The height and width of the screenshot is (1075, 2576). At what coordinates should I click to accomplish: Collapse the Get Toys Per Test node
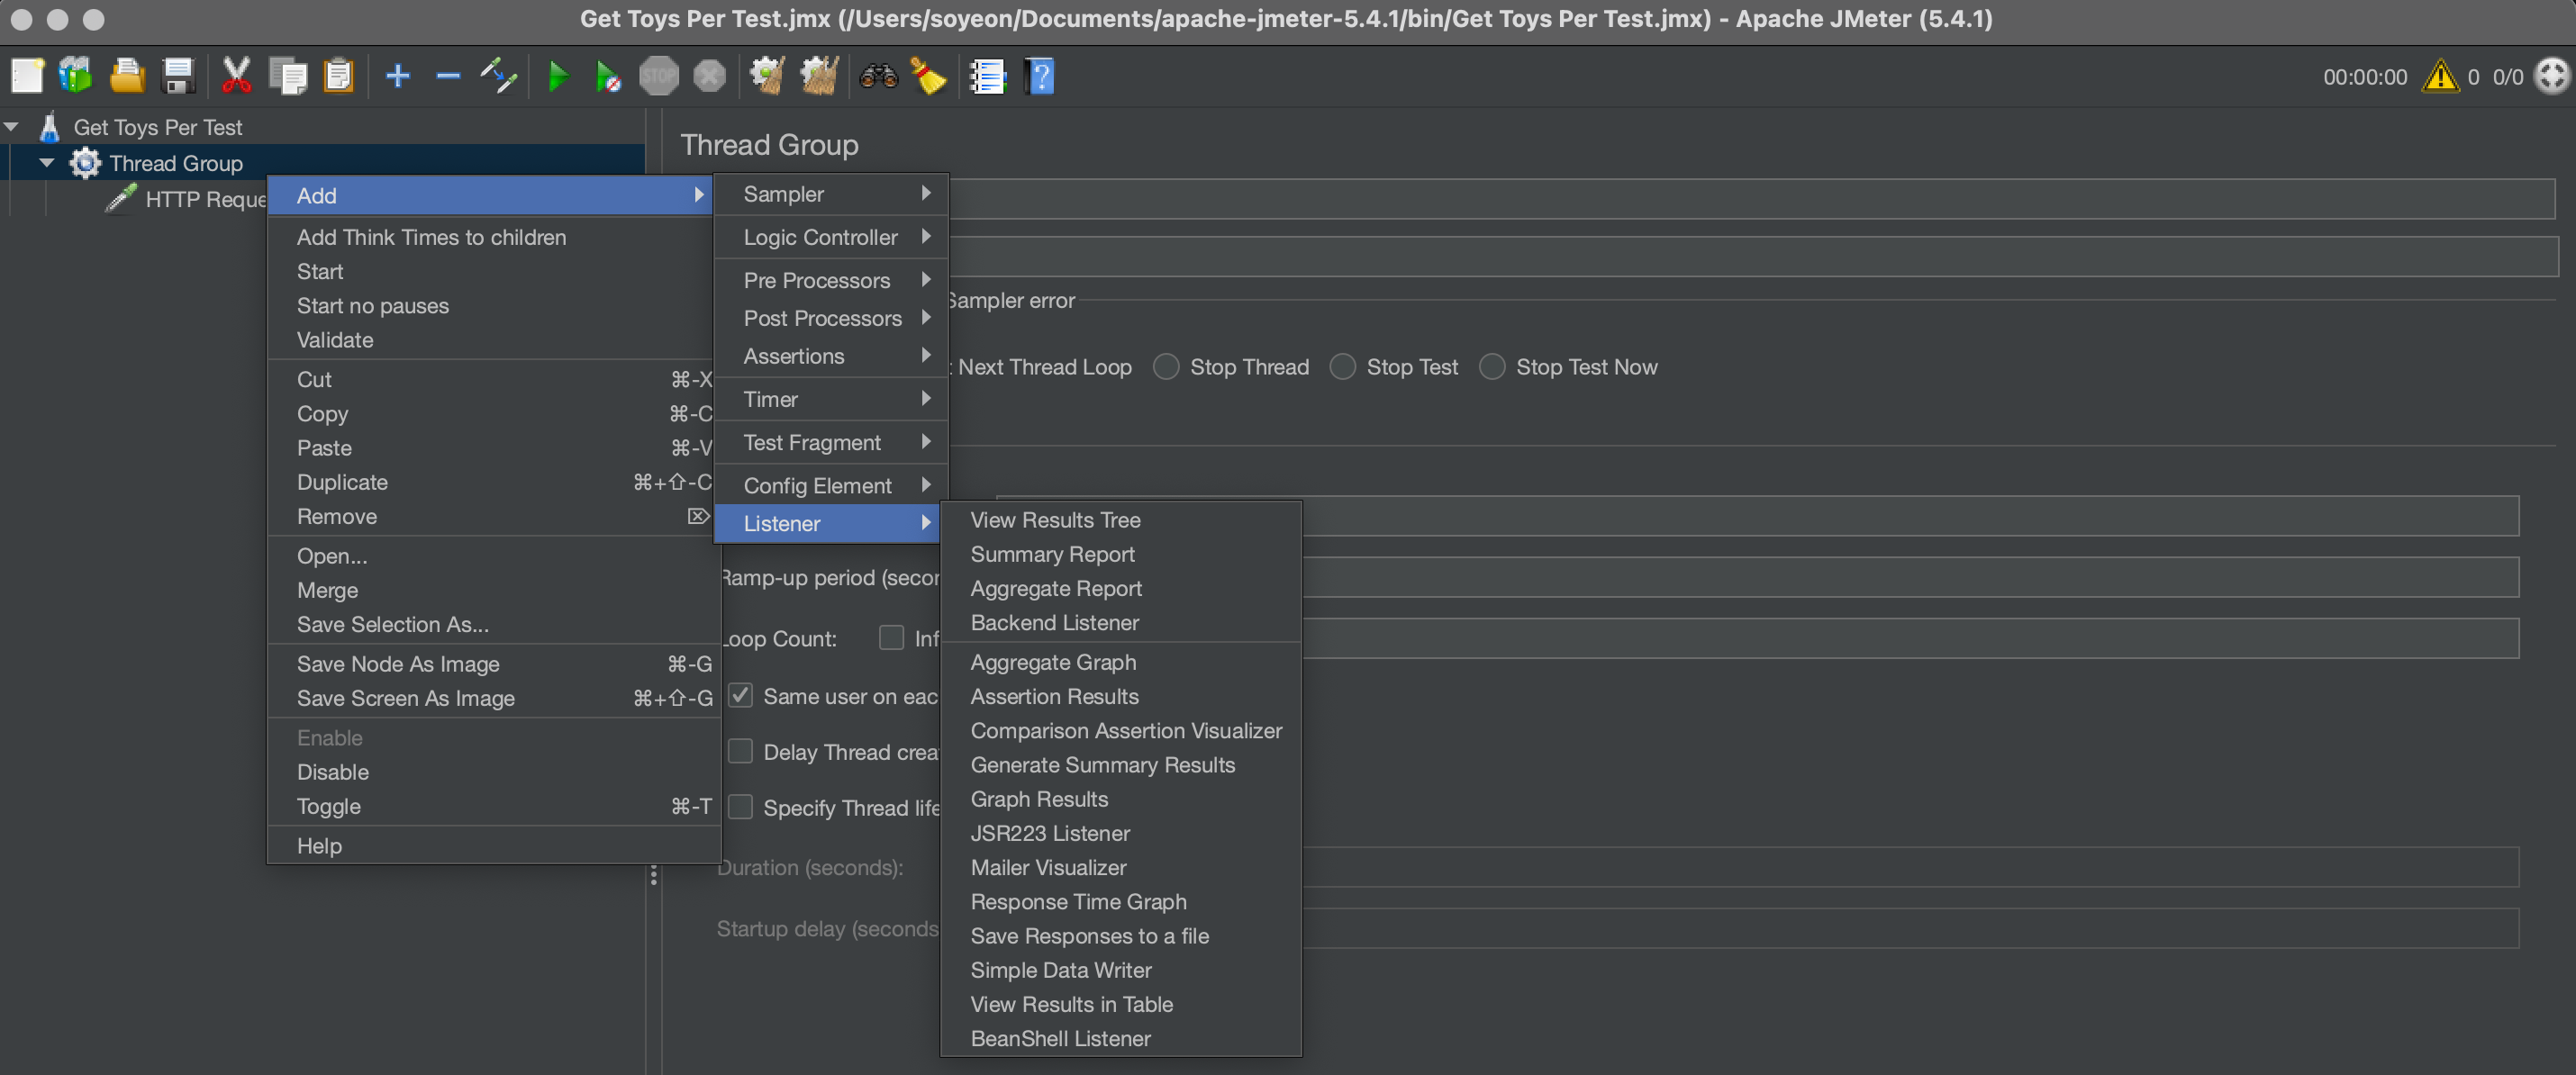12,126
